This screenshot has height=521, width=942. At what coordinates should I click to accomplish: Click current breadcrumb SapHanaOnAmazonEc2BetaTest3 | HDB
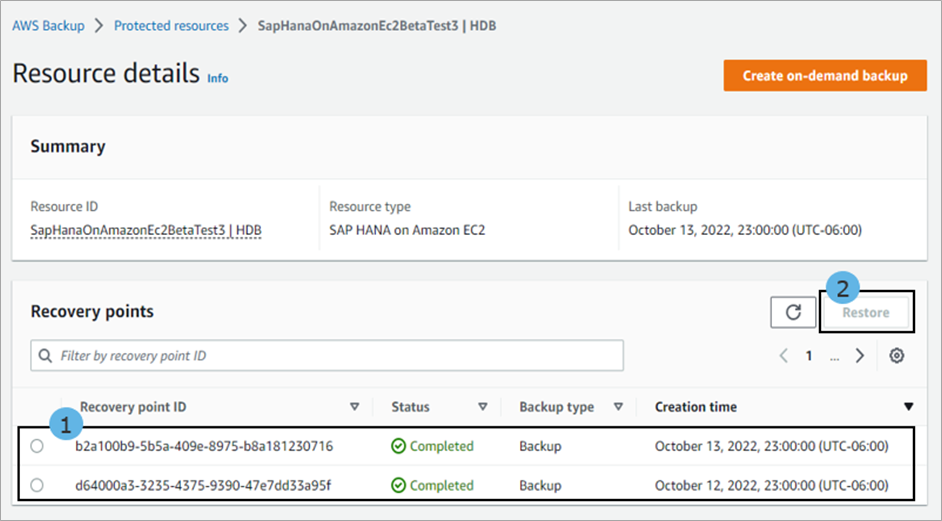coord(377,26)
